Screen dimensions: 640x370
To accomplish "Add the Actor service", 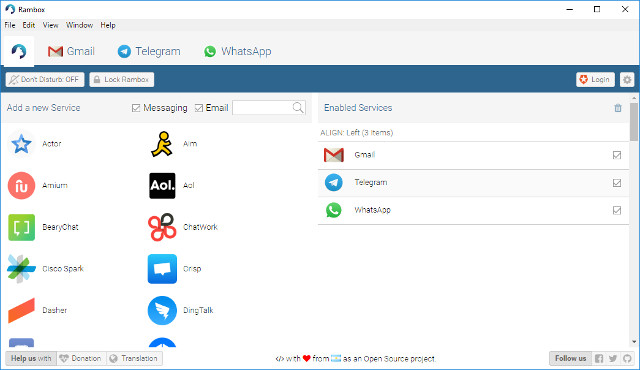I will click(21, 144).
